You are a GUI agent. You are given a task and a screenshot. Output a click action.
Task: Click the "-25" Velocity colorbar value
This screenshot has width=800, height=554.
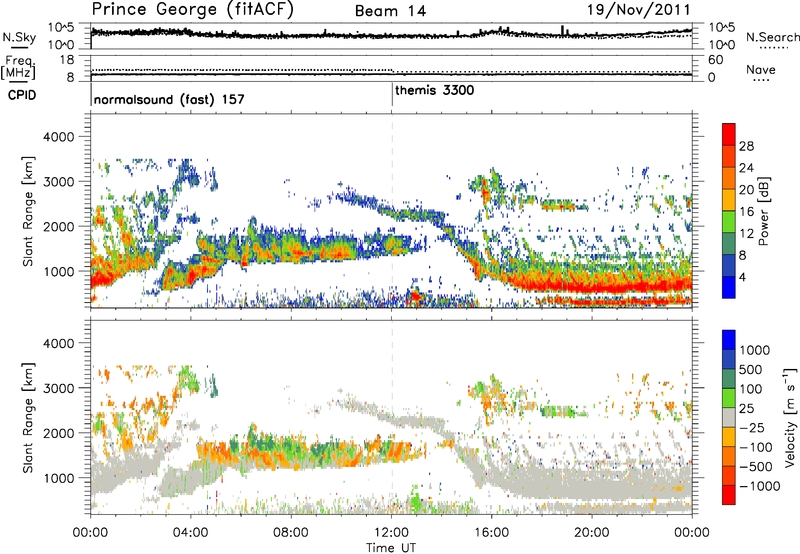coord(752,428)
